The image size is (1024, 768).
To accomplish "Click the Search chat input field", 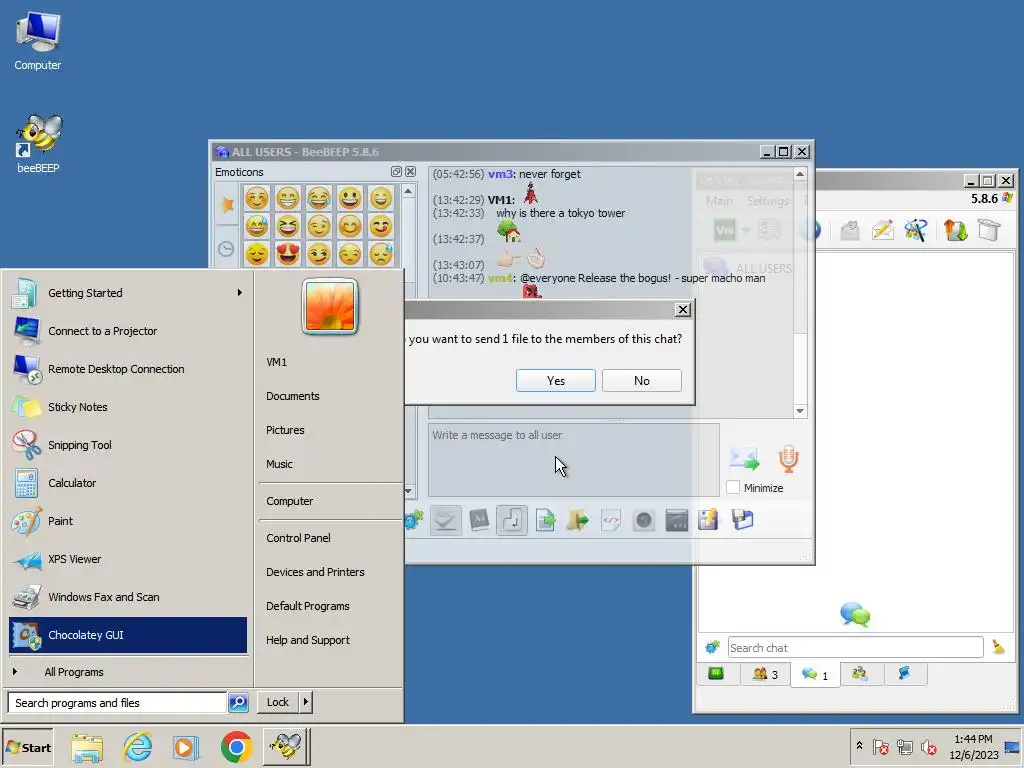I will 855,647.
